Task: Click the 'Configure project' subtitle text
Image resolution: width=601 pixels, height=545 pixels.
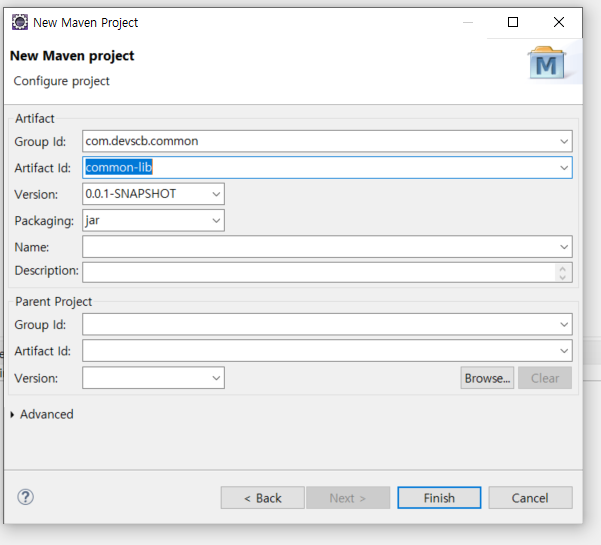Action: click(x=62, y=81)
